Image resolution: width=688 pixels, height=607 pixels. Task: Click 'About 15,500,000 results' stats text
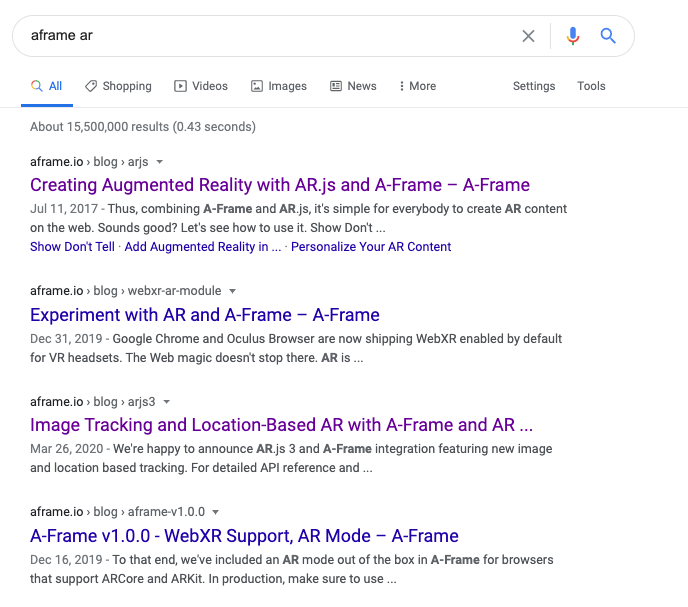point(143,127)
